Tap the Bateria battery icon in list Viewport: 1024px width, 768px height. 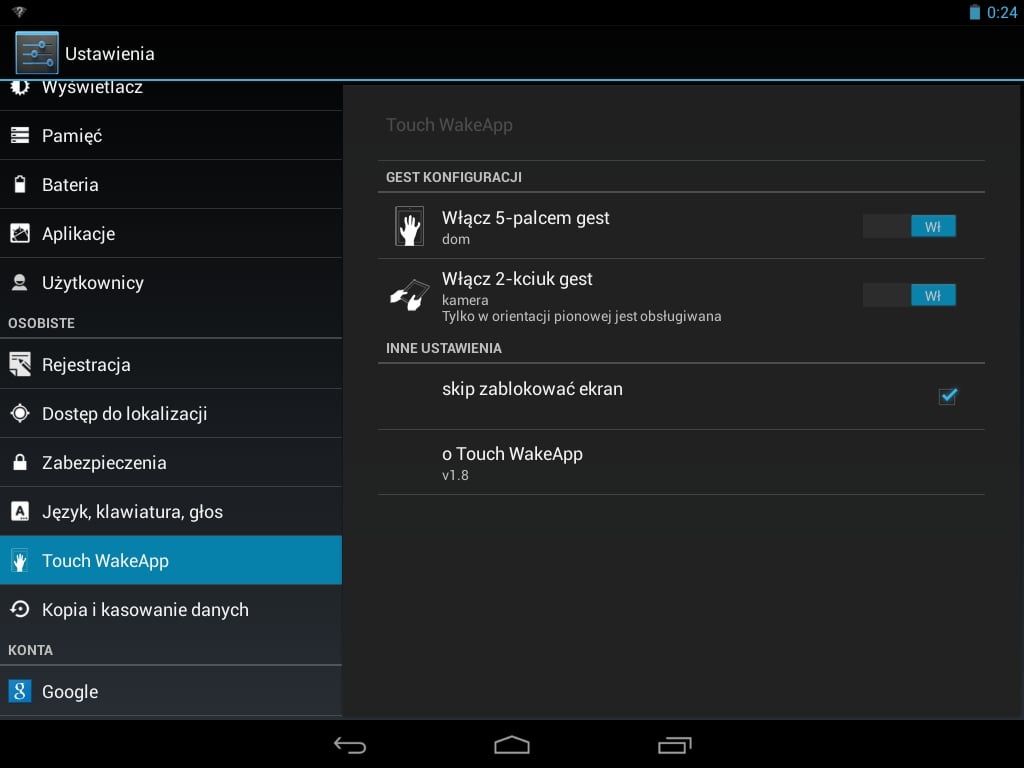[20, 184]
